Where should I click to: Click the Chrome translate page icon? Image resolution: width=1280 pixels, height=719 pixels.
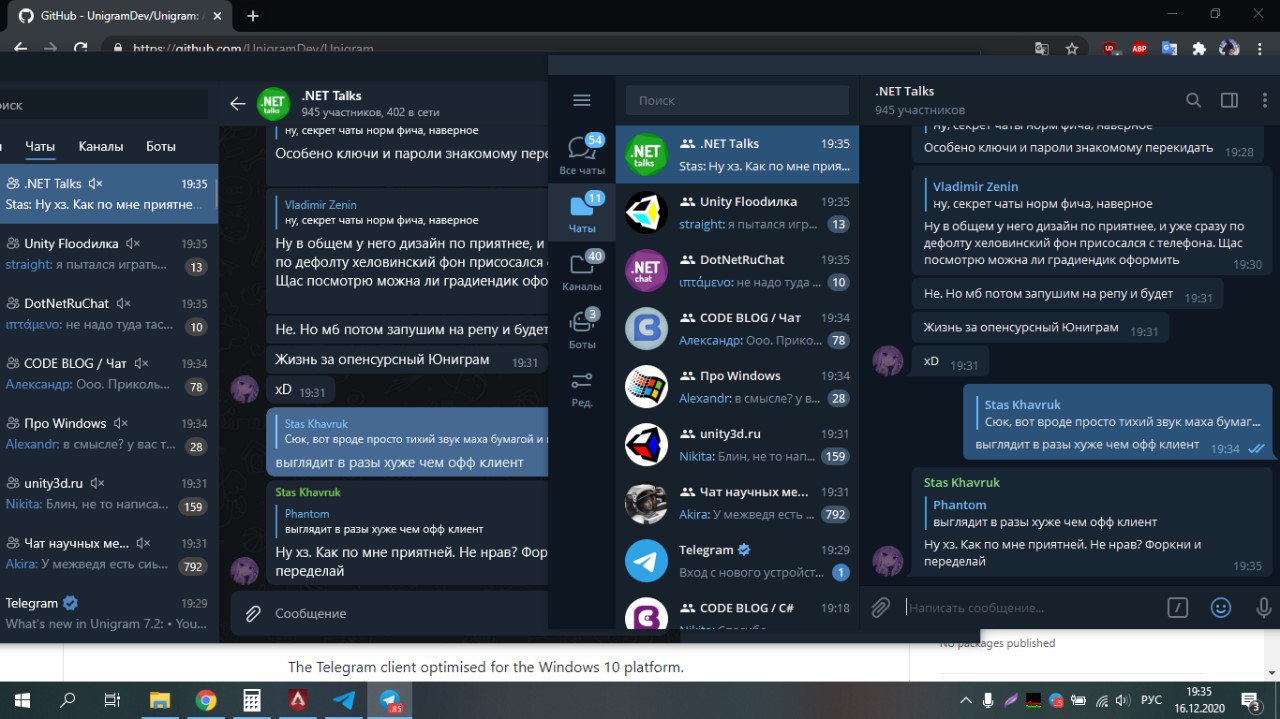pyautogui.click(x=1042, y=48)
